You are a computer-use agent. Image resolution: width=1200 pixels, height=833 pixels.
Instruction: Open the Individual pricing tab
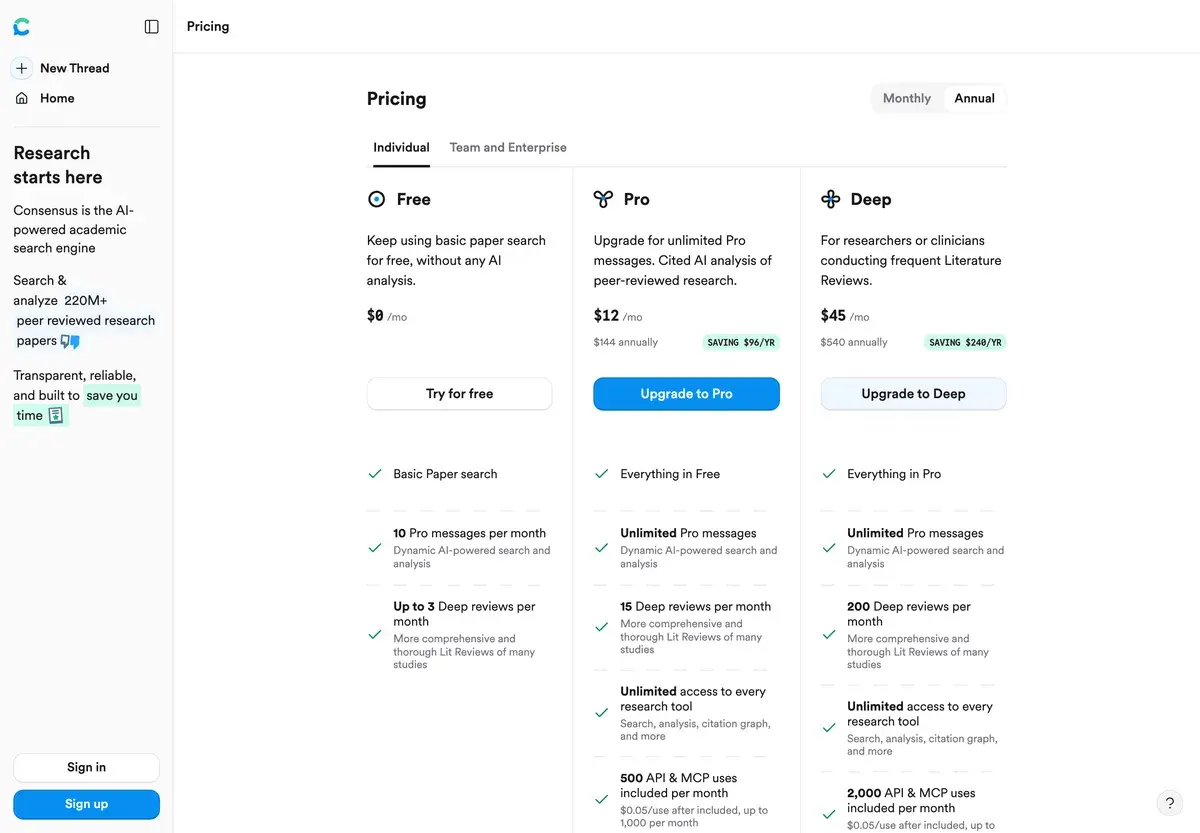[401, 147]
